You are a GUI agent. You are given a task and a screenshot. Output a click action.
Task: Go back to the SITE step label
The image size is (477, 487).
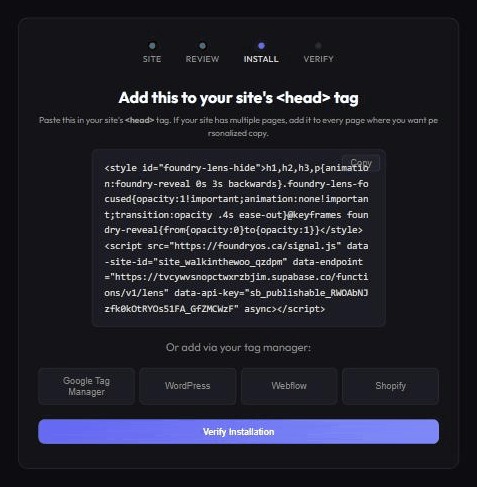click(152, 59)
